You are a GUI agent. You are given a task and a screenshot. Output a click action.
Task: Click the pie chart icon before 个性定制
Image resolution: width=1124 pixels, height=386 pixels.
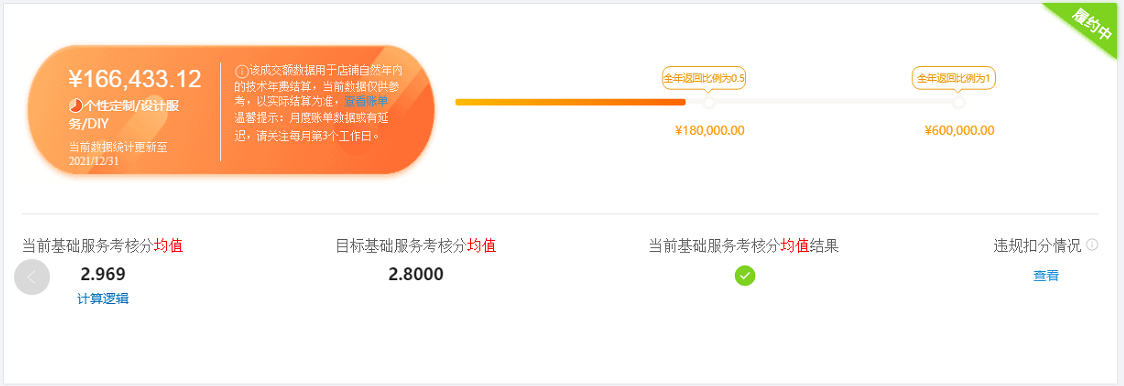[x=75, y=105]
